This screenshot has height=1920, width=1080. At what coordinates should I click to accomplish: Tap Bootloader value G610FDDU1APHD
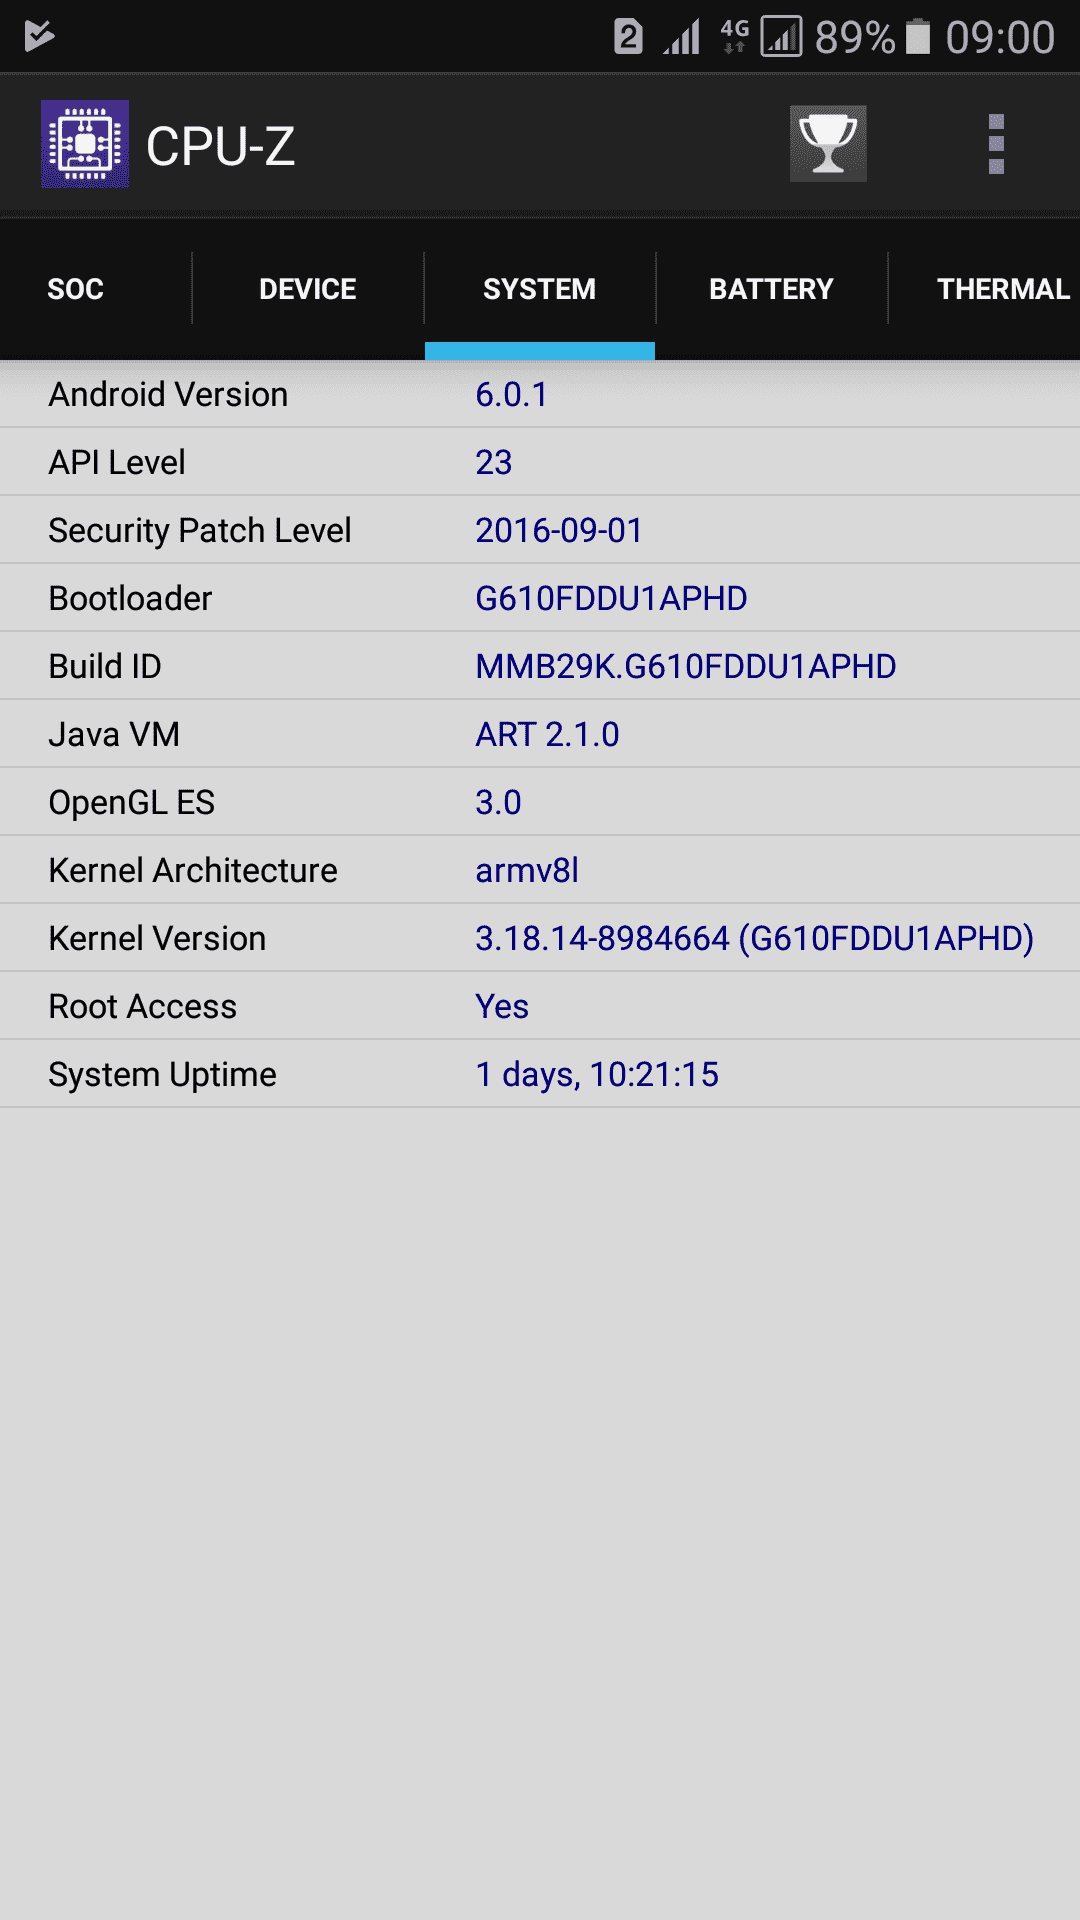tap(611, 598)
